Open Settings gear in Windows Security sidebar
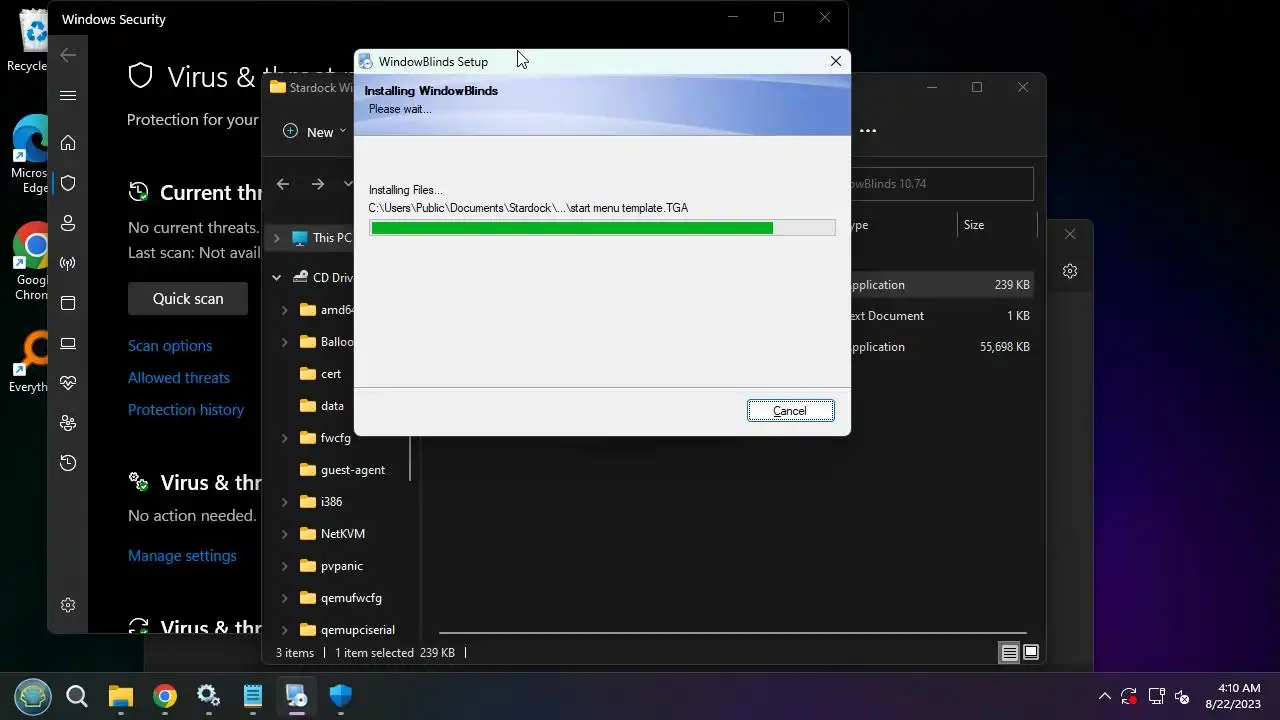This screenshot has width=1280, height=720. 68,605
